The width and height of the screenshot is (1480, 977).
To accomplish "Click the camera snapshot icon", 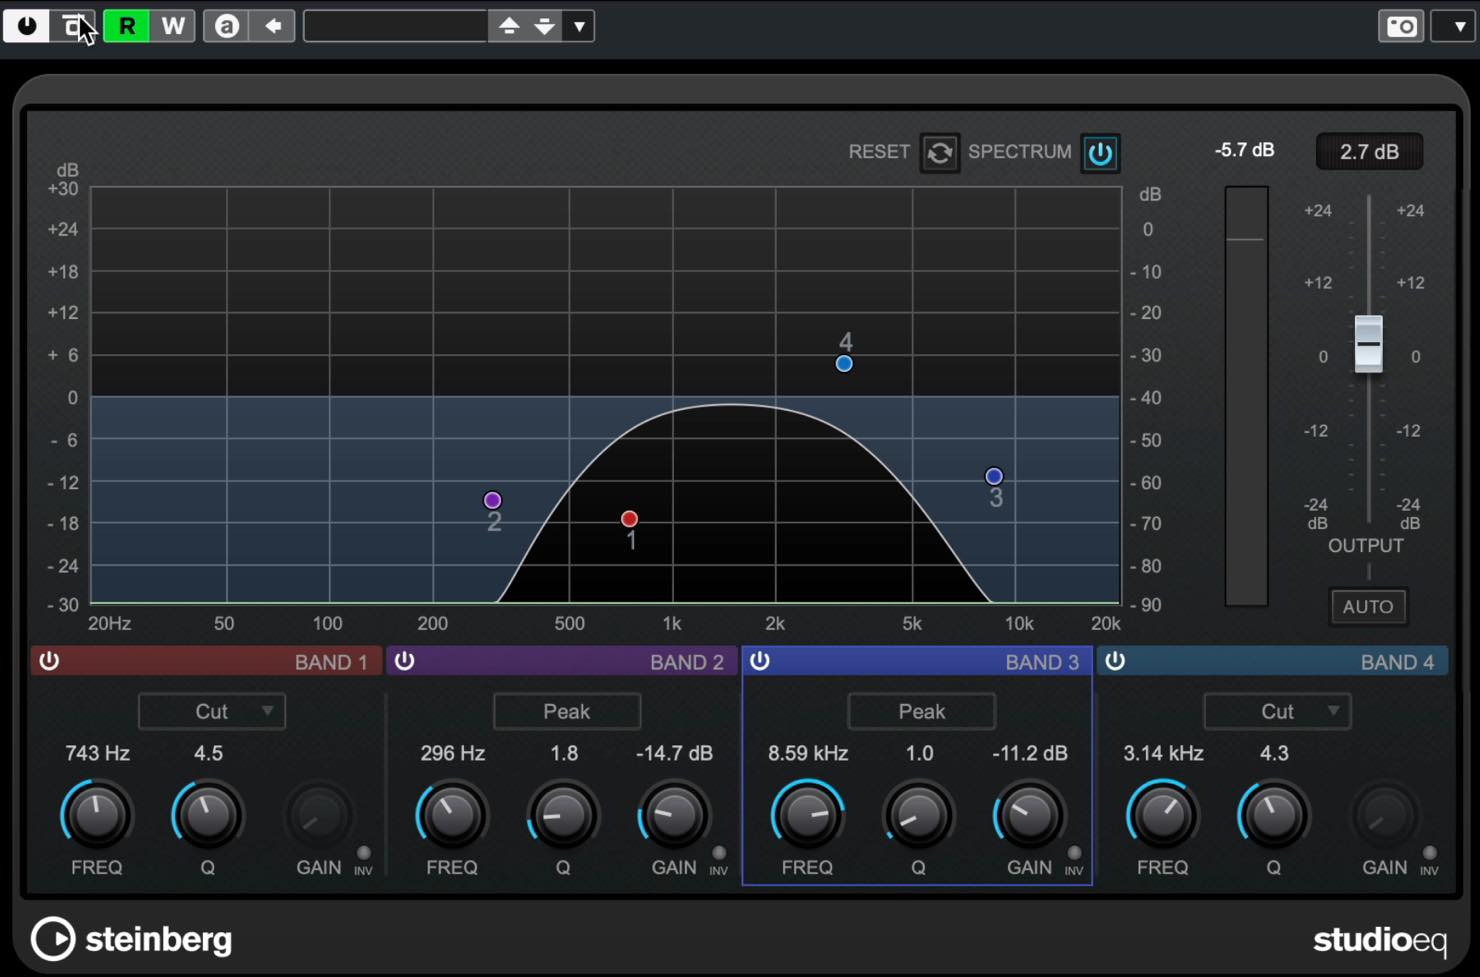I will (x=1401, y=26).
